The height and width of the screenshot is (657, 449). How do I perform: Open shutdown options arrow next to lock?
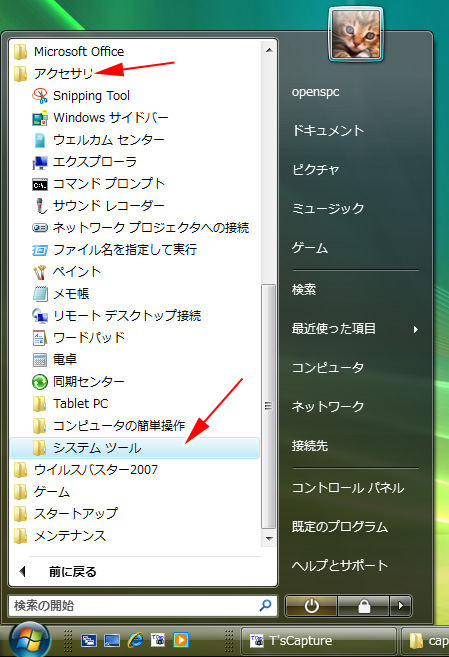401,606
